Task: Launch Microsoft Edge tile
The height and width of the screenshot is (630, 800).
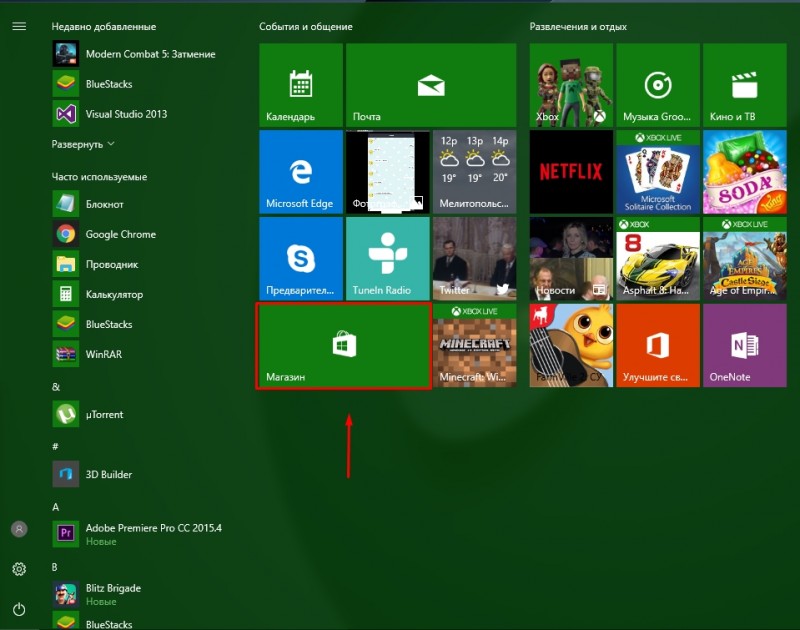Action: tap(301, 171)
